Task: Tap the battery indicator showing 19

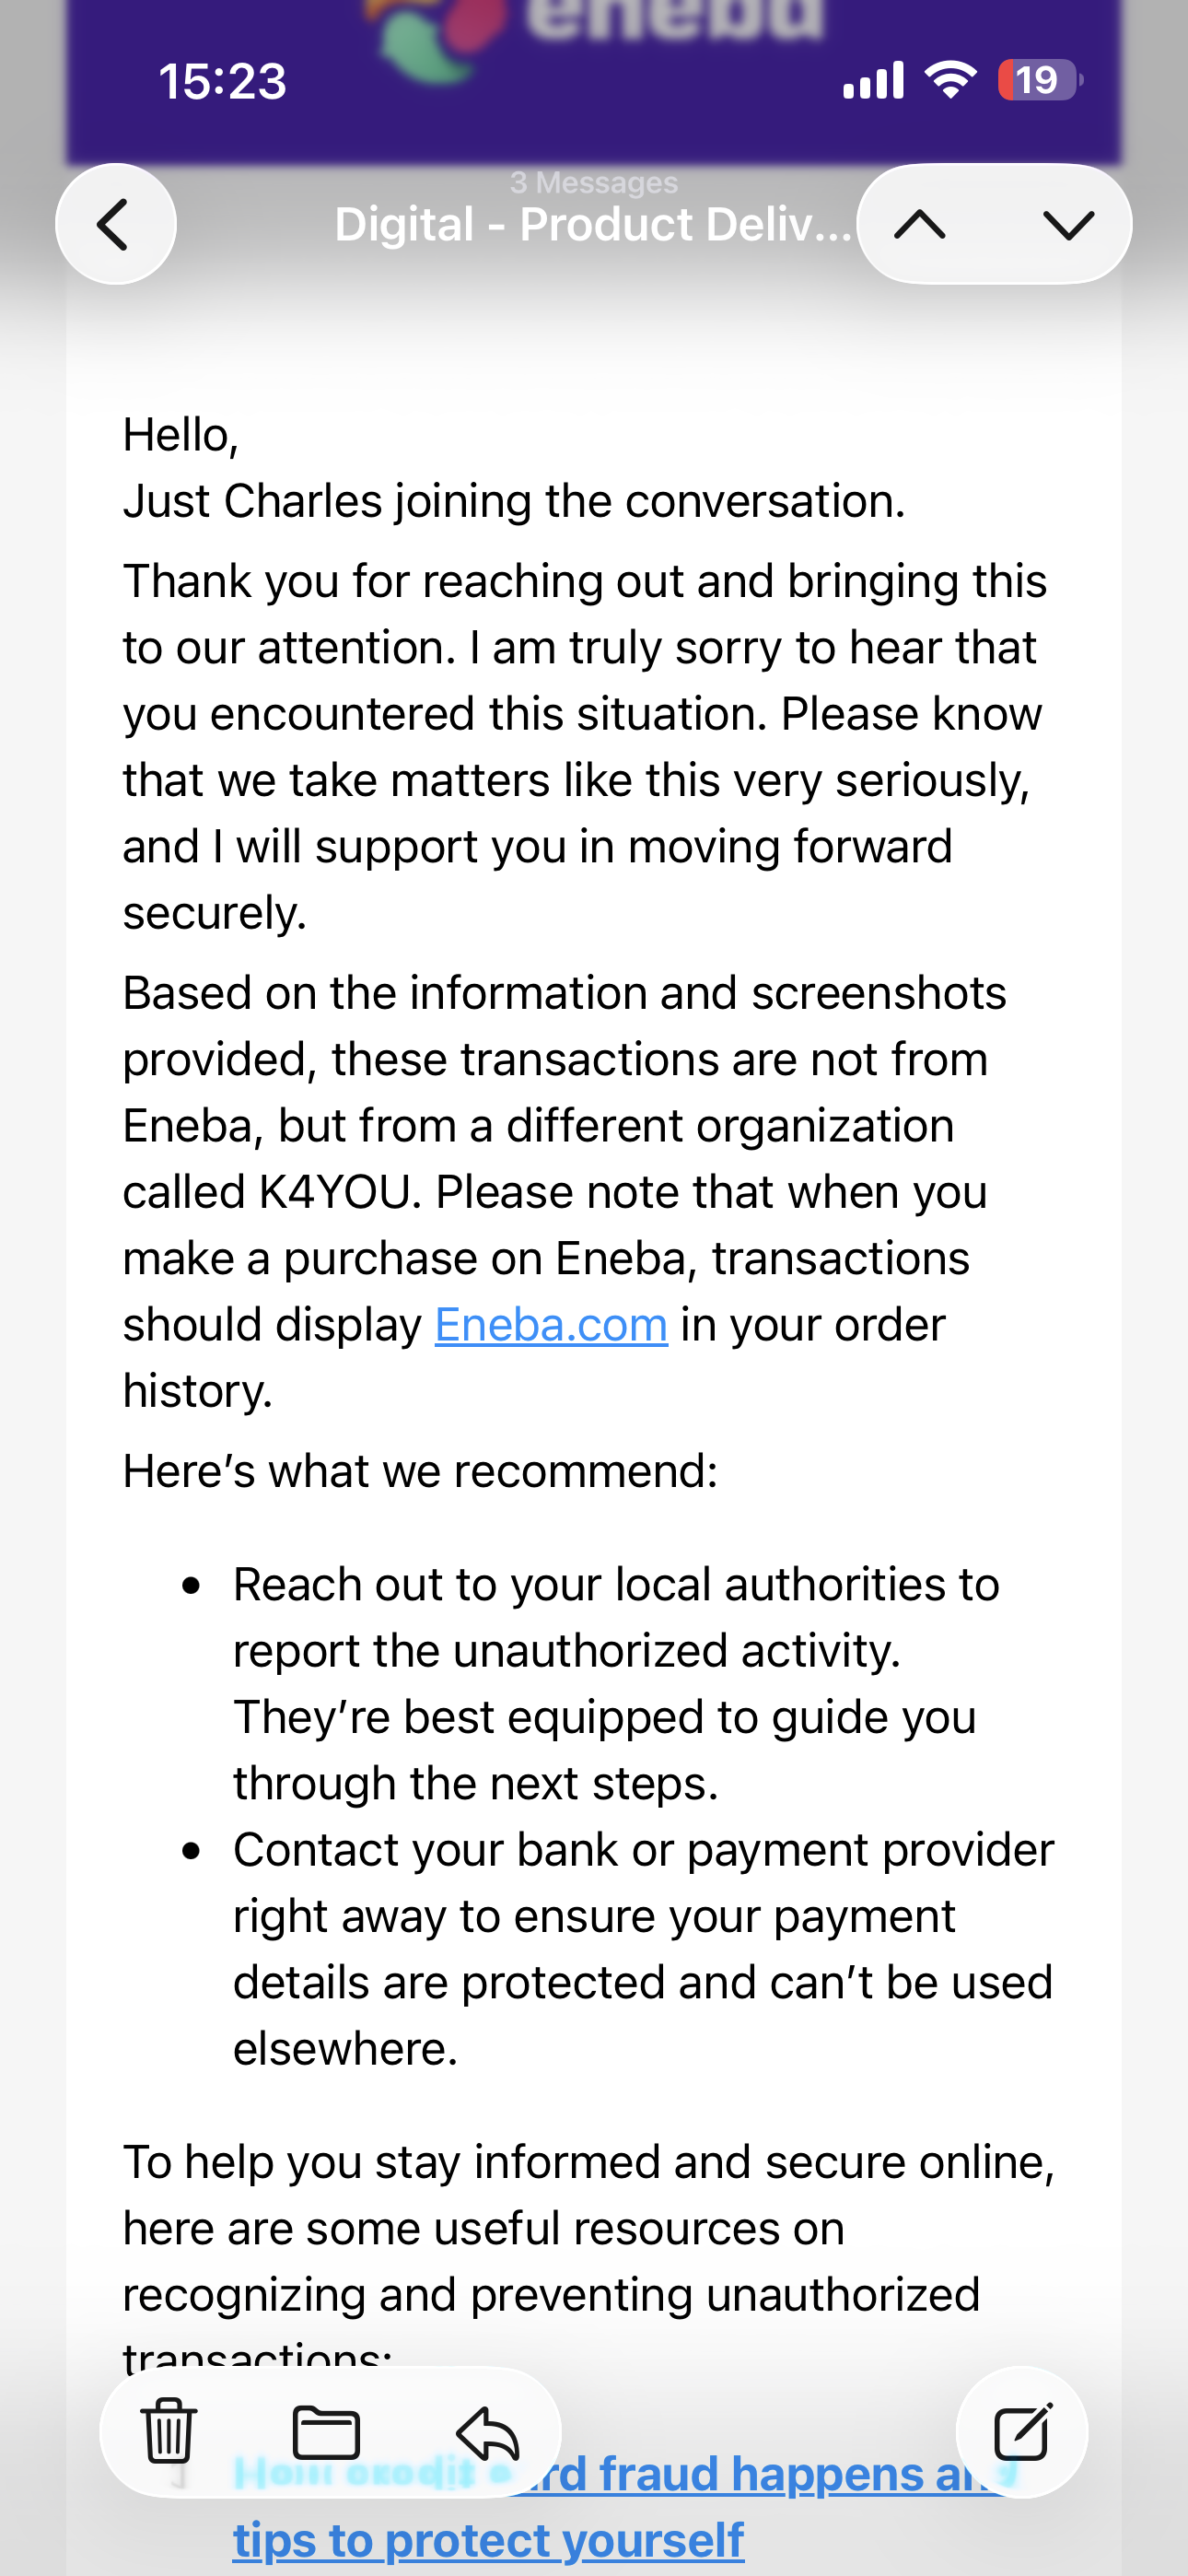Action: (x=1040, y=80)
